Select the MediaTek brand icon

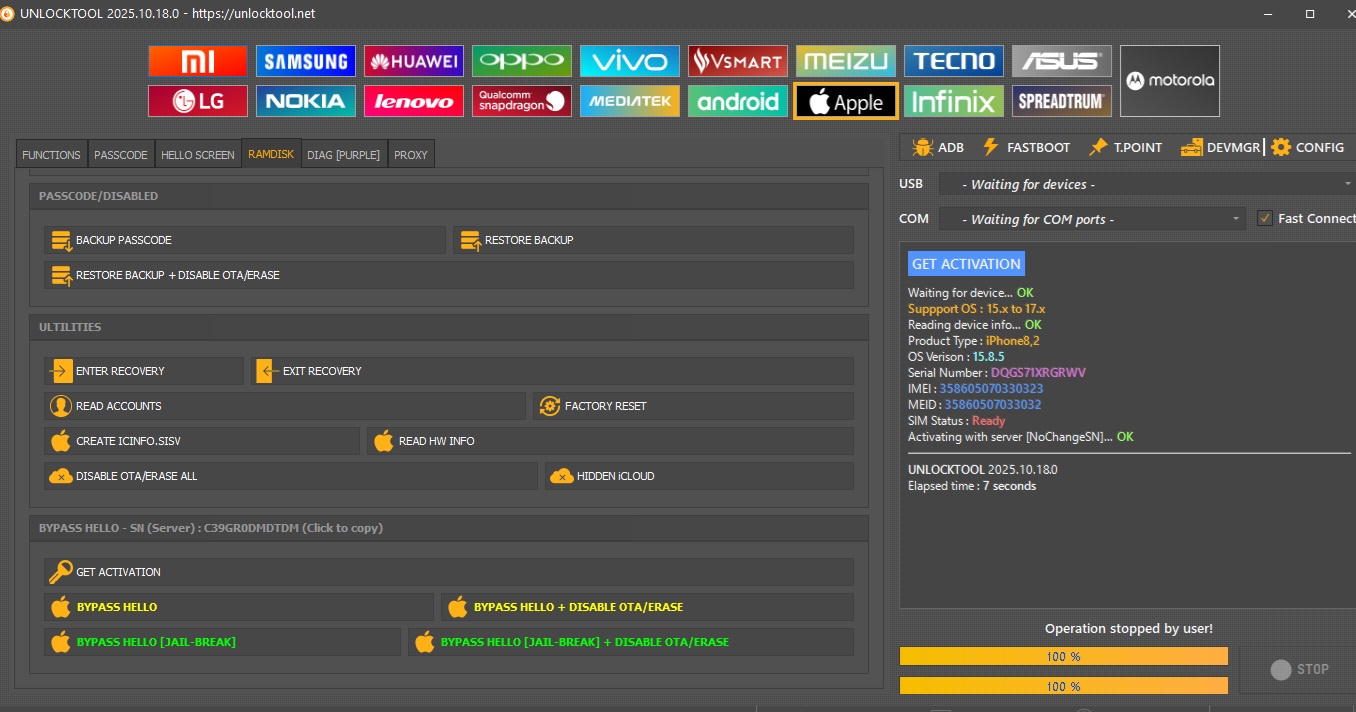[629, 101]
